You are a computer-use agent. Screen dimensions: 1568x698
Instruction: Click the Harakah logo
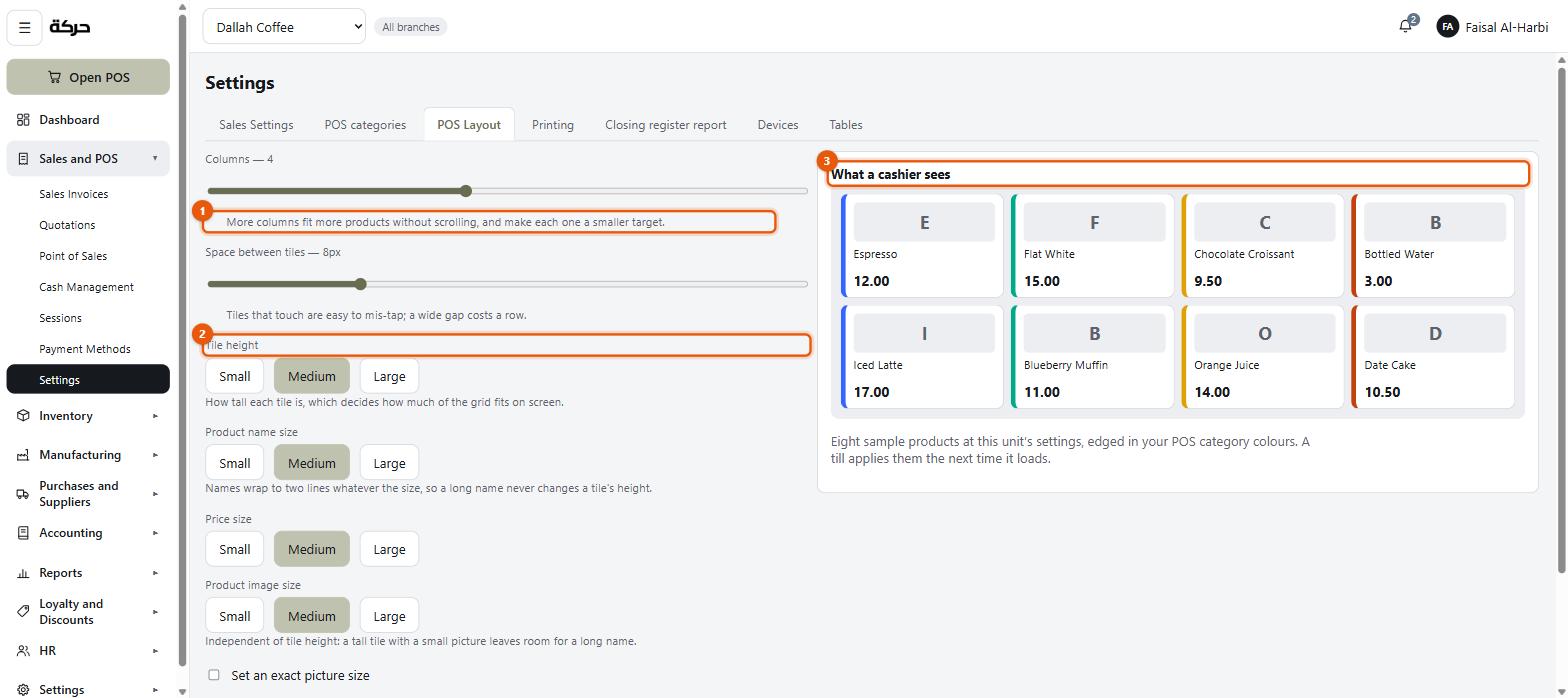click(x=70, y=27)
